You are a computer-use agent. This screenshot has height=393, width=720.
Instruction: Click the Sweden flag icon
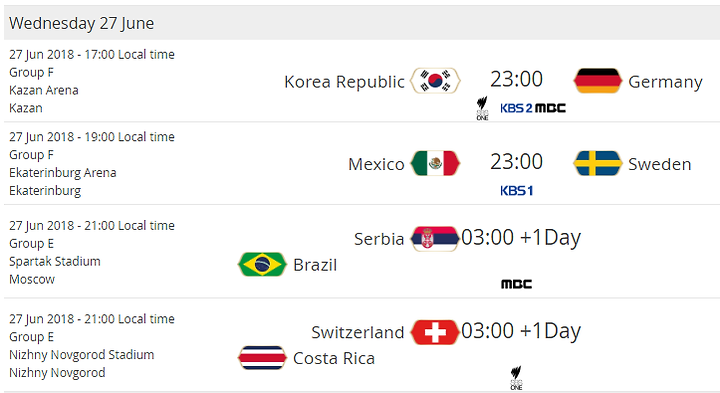pos(597,163)
